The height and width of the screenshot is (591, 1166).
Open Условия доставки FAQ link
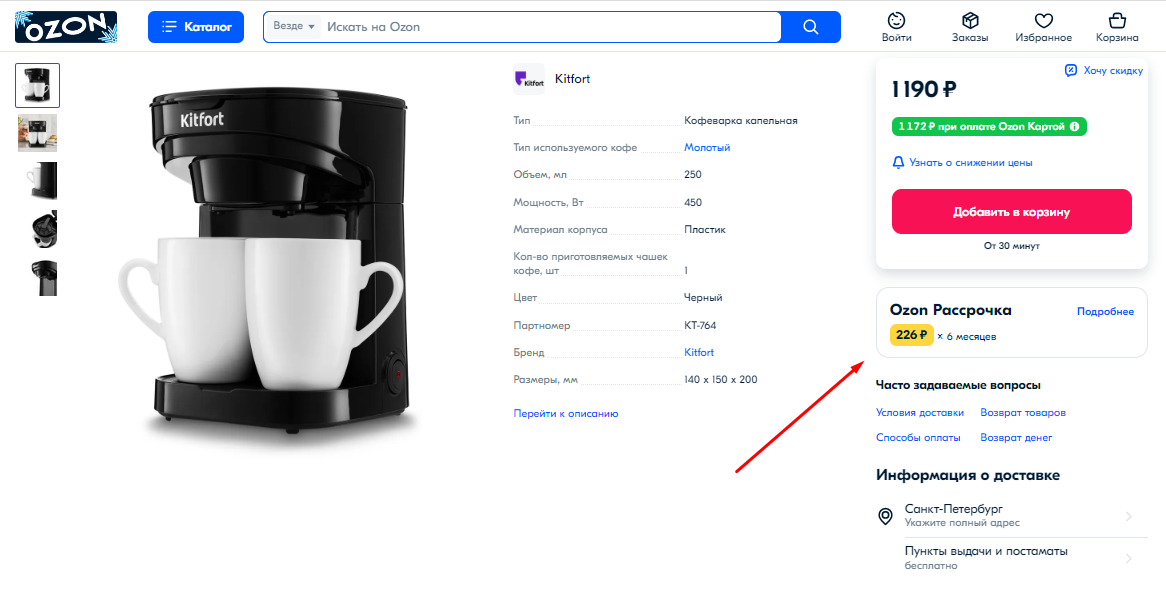pyautogui.click(x=920, y=413)
